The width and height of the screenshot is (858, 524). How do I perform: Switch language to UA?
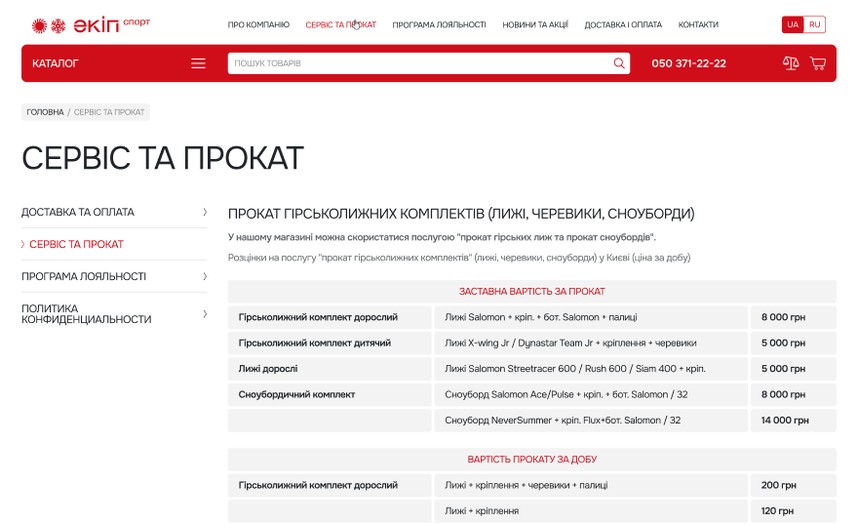tap(792, 25)
